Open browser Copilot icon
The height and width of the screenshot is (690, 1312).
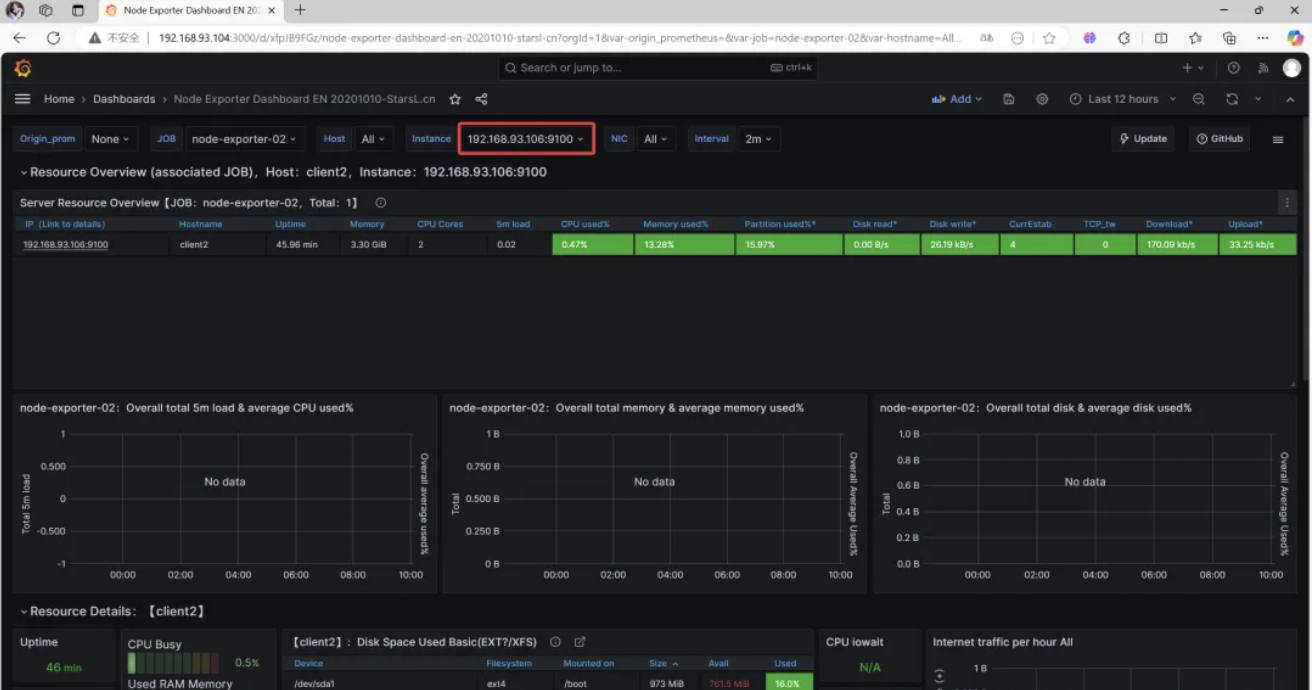coord(1295,38)
